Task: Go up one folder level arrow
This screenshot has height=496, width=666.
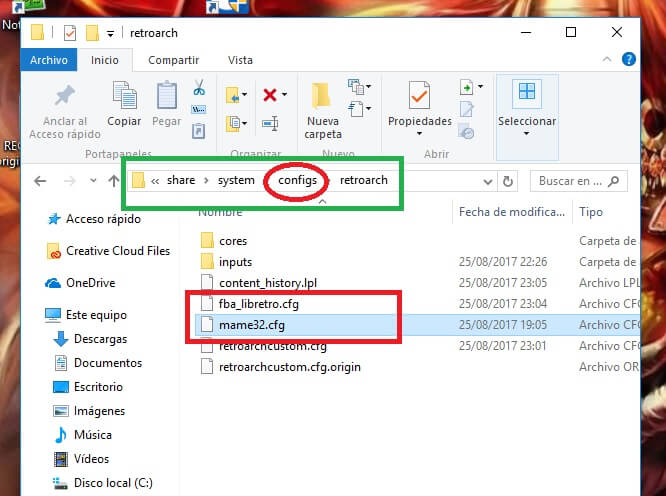Action: click(113, 181)
